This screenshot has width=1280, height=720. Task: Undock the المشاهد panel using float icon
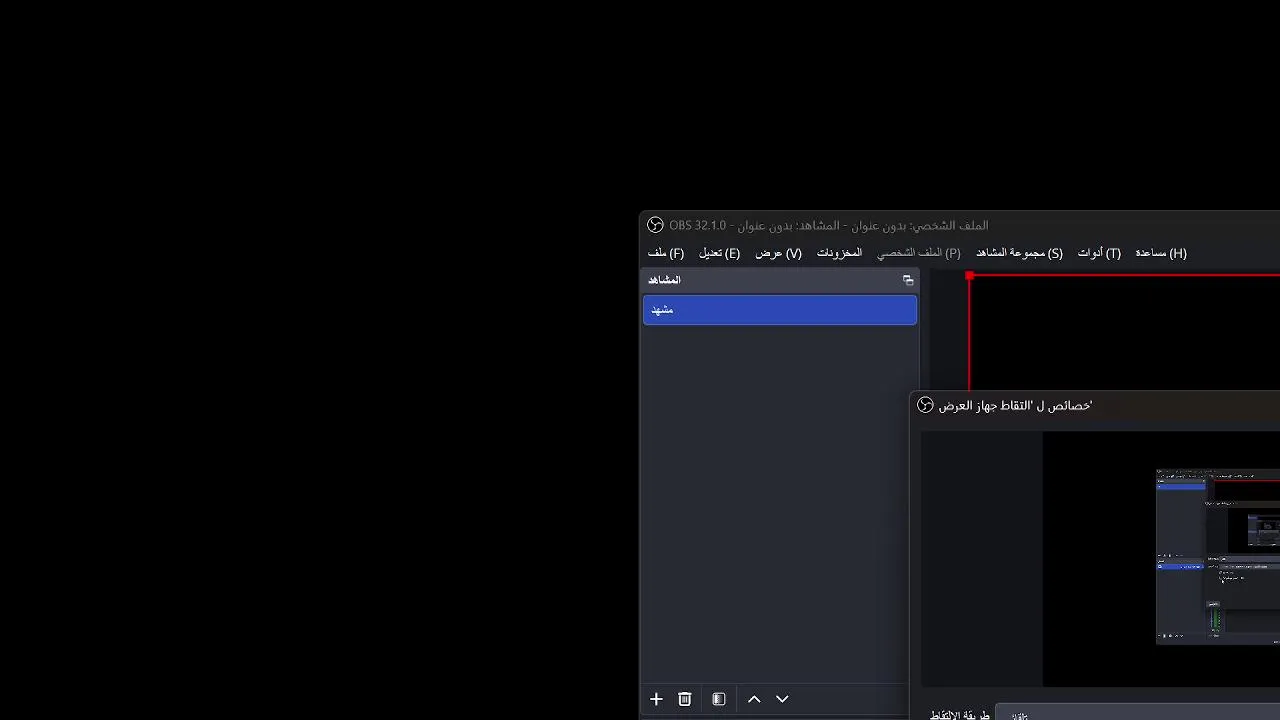(x=908, y=281)
